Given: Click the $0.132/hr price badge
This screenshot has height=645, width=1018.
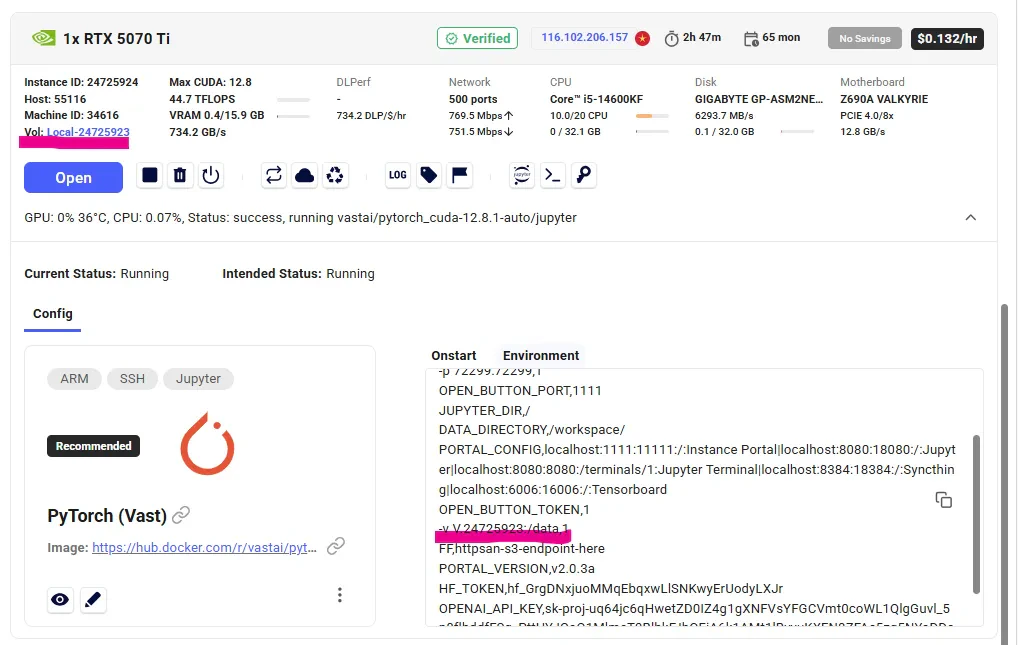Looking at the screenshot, I should tap(947, 38).
